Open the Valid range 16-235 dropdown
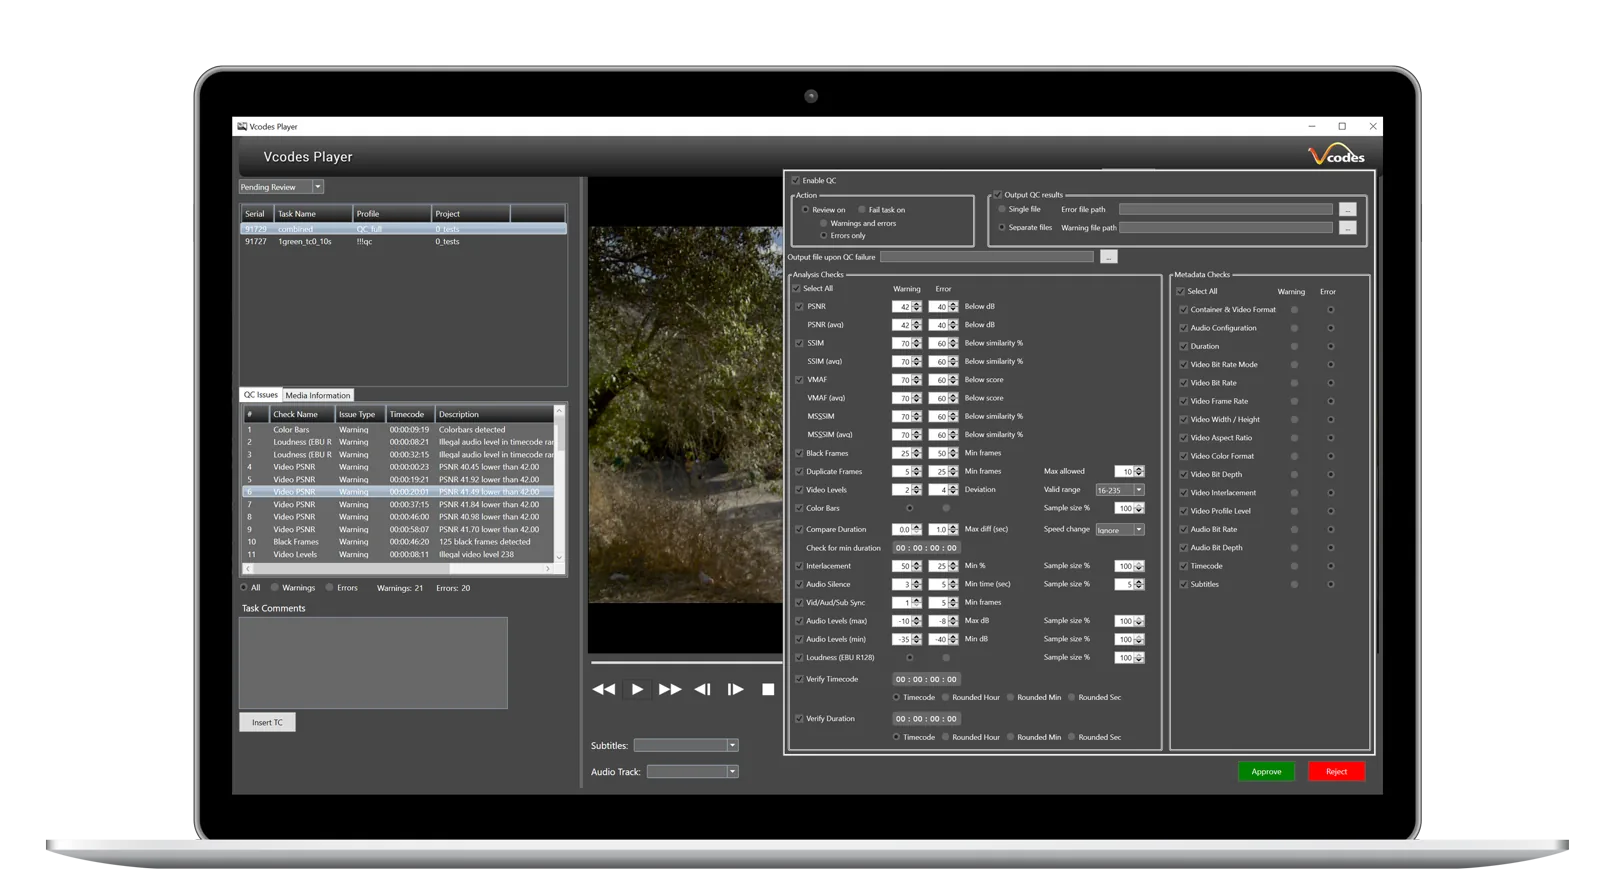 [1138, 490]
